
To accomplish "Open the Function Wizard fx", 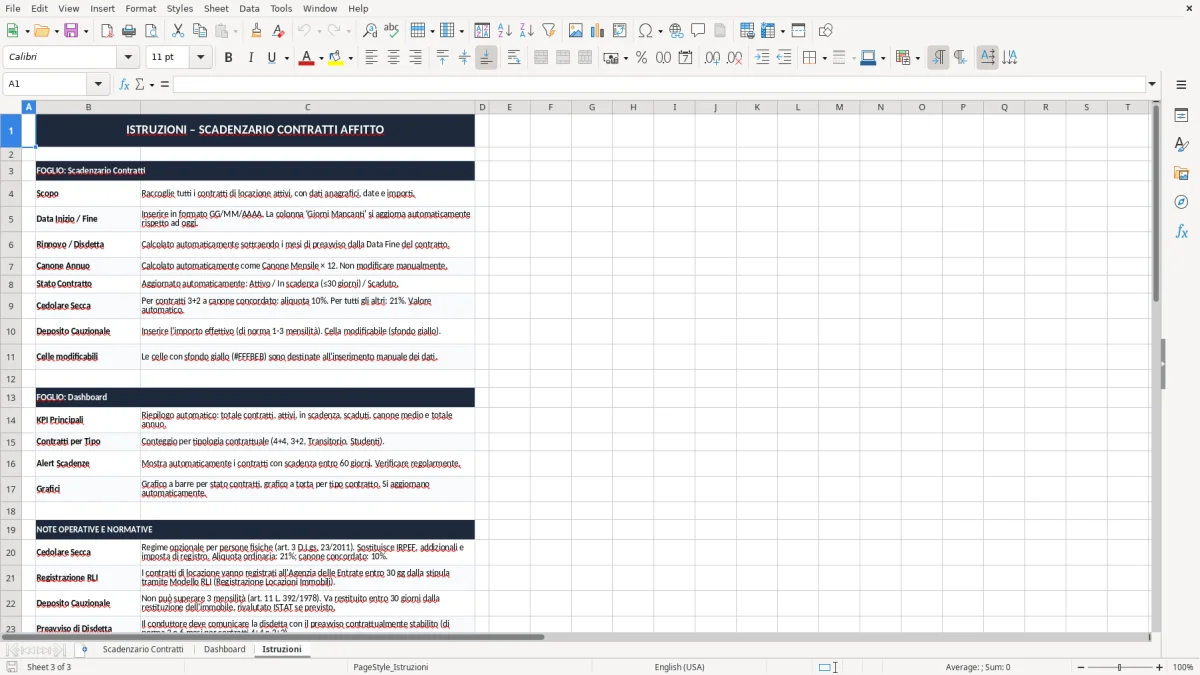I will 124,84.
